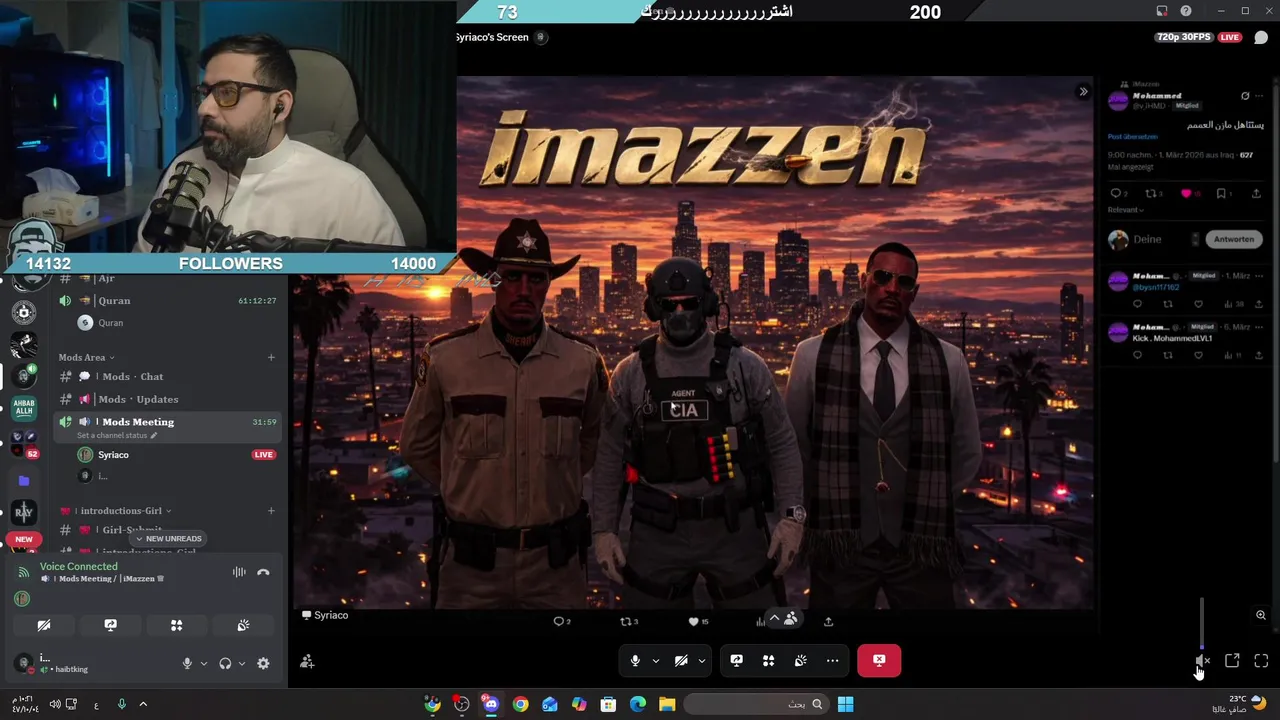Screen dimensions: 1280x720
Task: Open Windows Start button on taskbar
Action: pos(845,704)
